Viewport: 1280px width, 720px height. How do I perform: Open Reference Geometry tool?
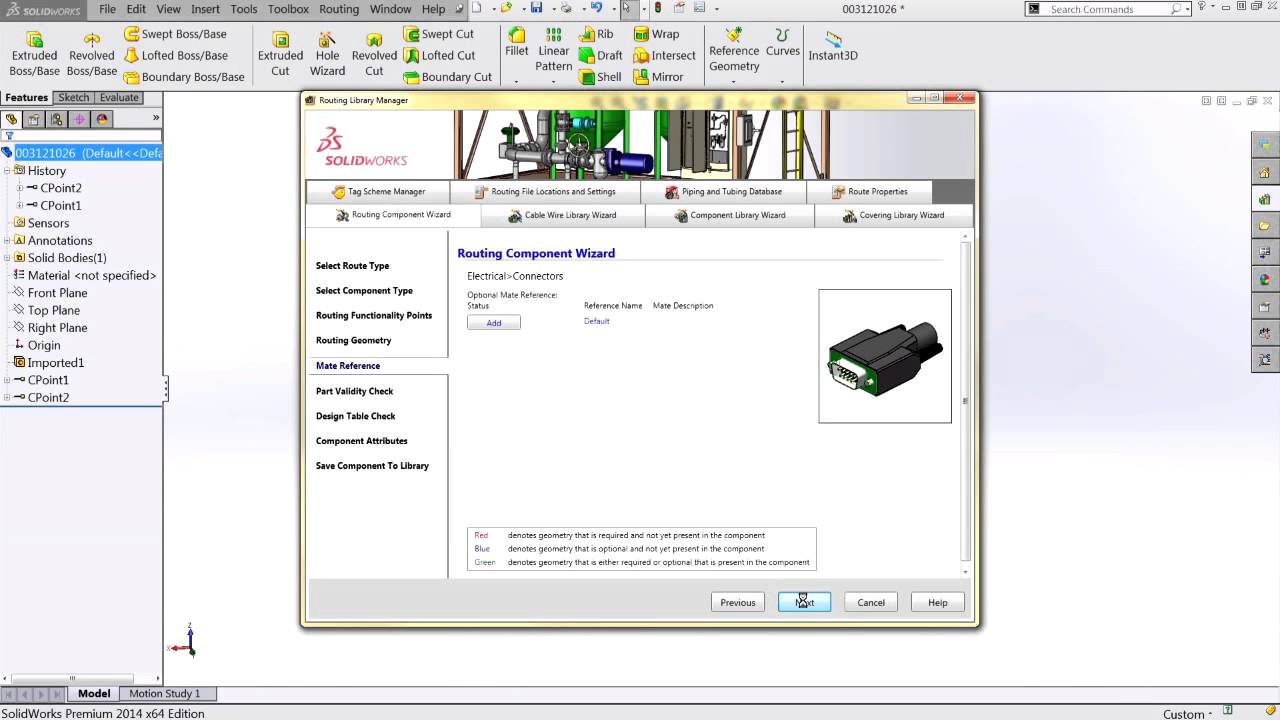point(734,50)
